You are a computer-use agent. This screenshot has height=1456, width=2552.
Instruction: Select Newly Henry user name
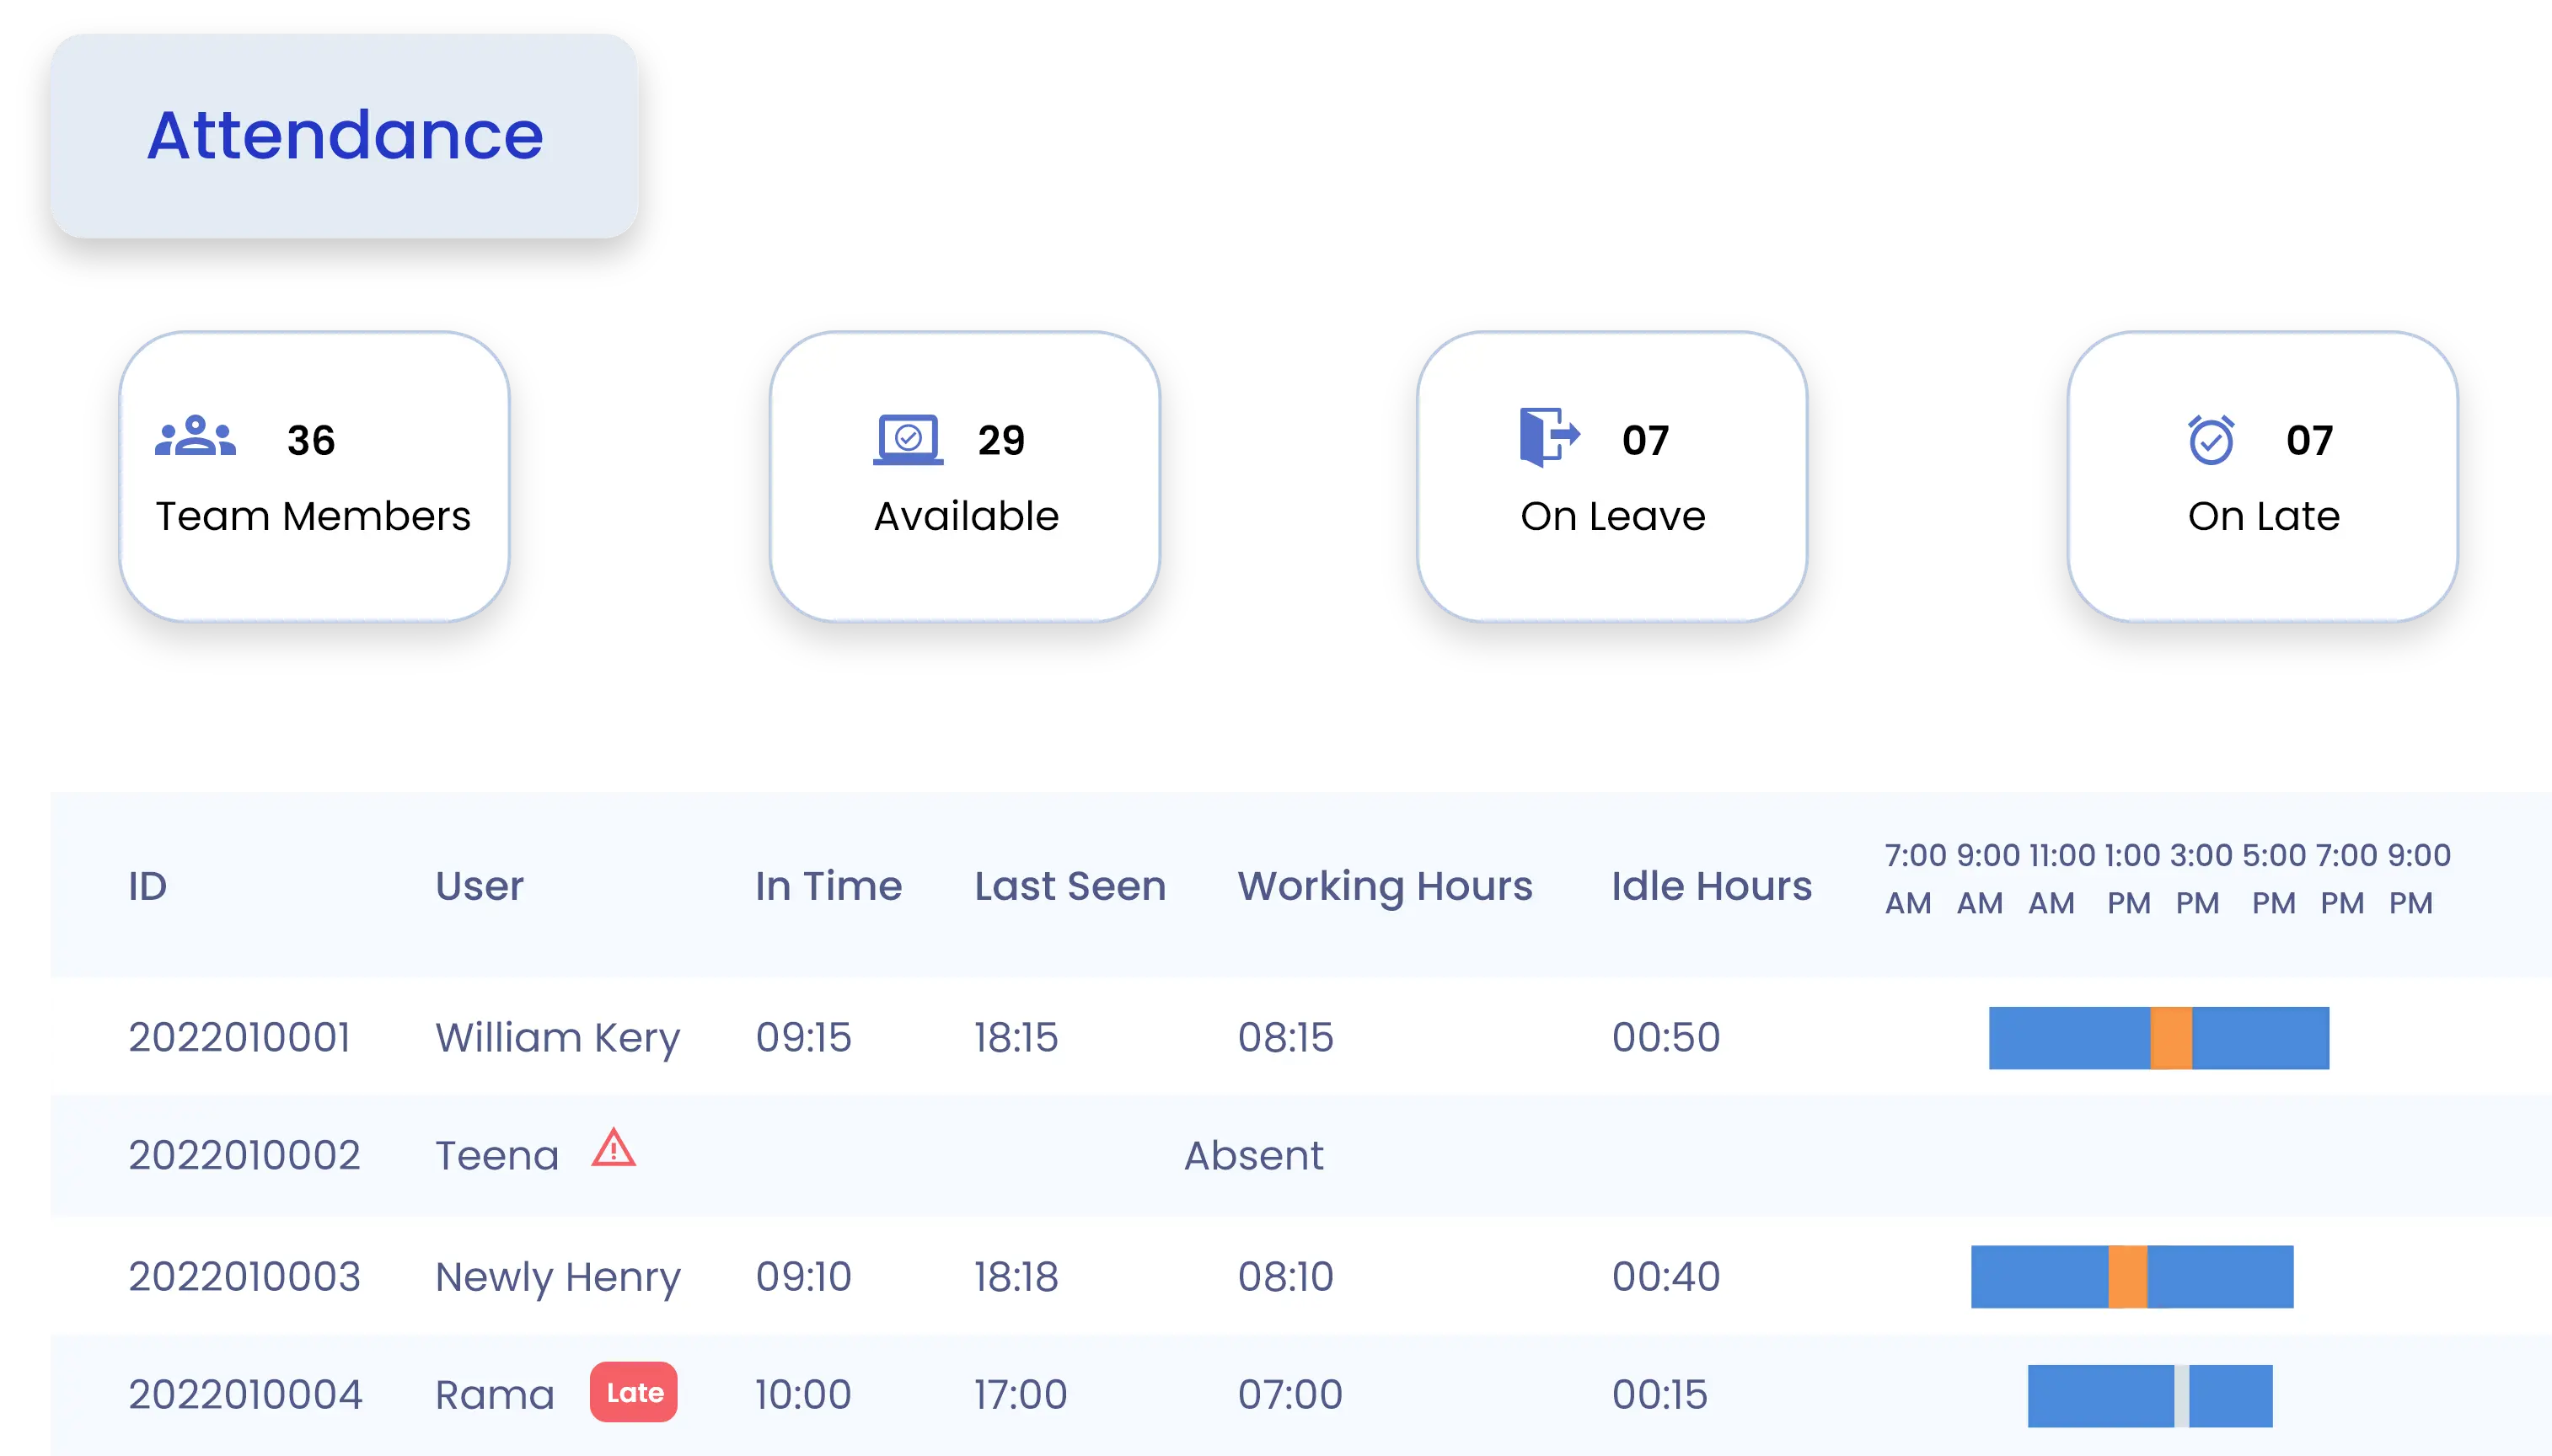coord(557,1277)
